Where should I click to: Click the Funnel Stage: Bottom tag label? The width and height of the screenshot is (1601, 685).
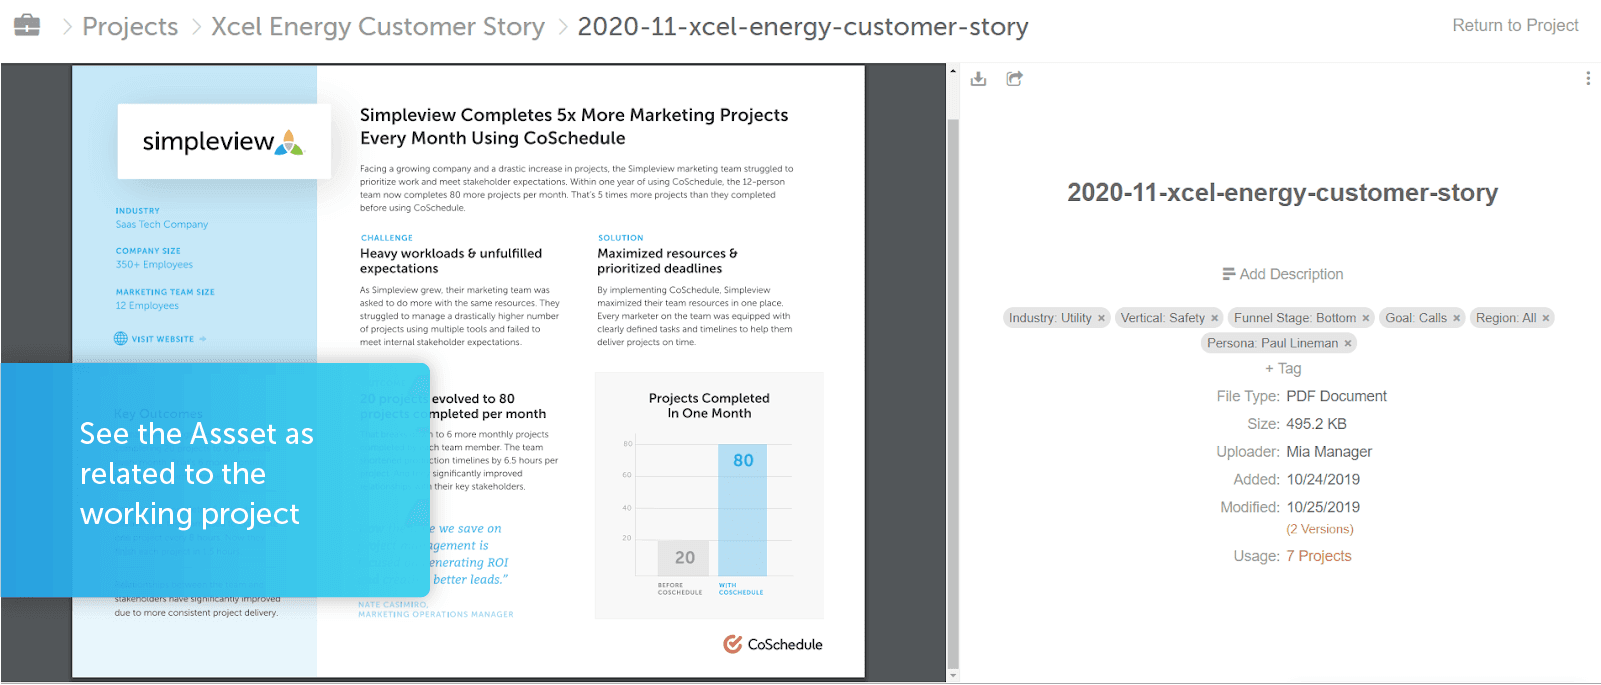(x=1295, y=318)
